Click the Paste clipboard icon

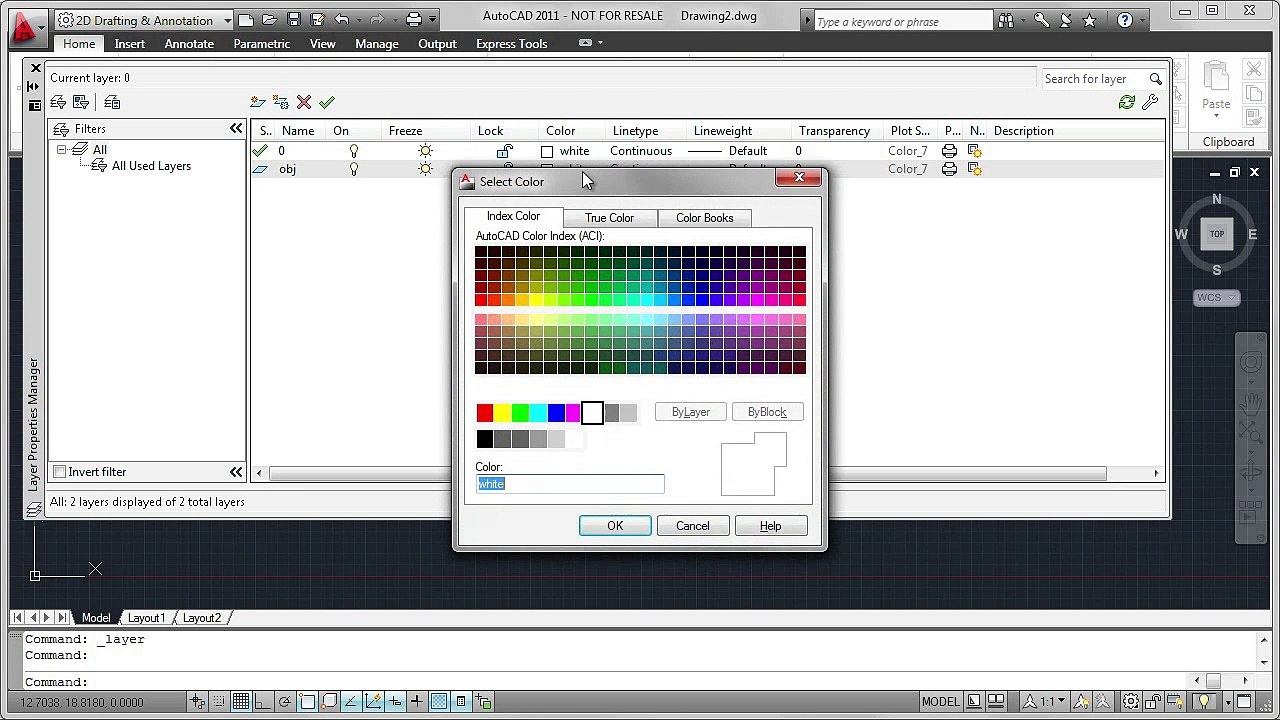point(1216,78)
